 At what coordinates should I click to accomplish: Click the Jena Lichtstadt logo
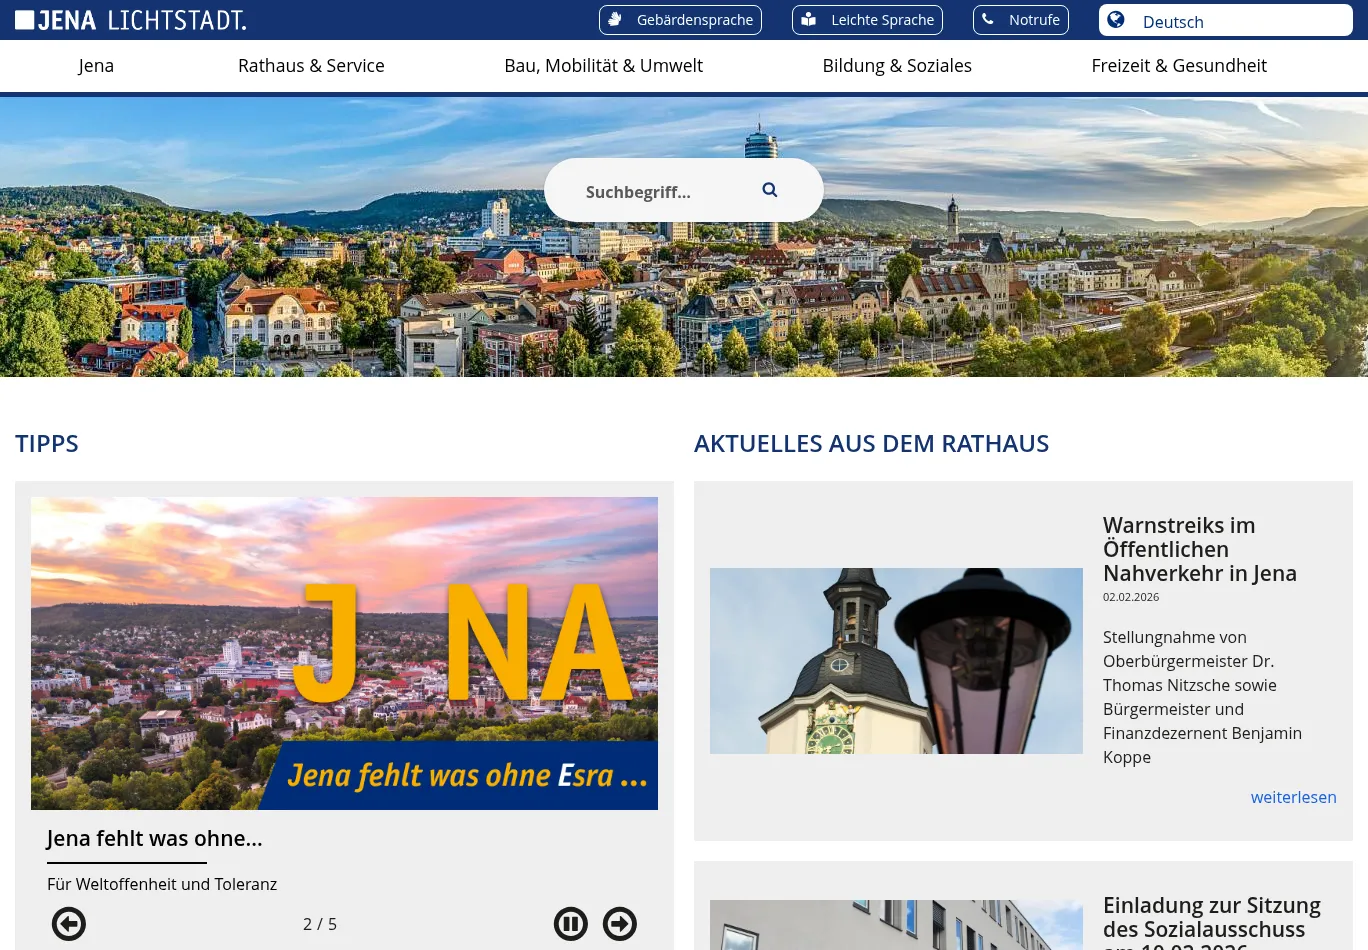point(130,20)
